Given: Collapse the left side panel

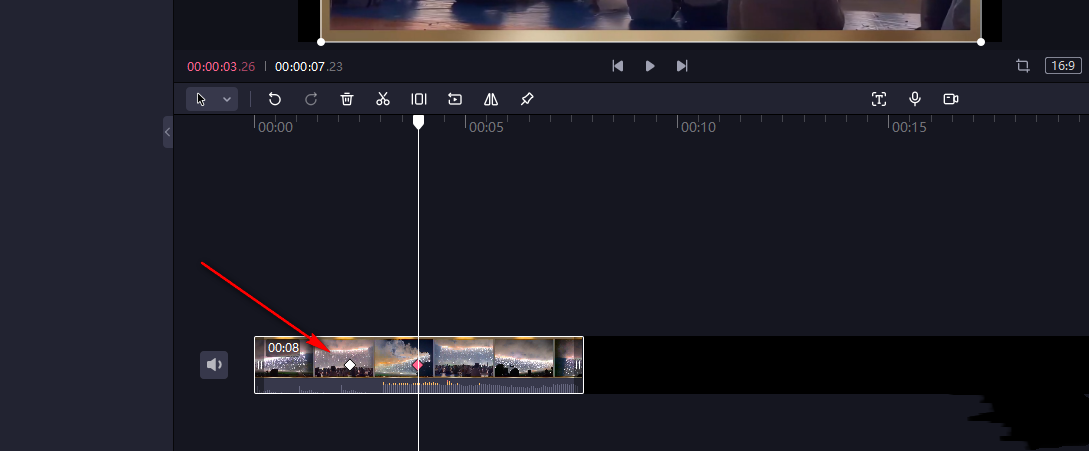Looking at the screenshot, I should 168,132.
